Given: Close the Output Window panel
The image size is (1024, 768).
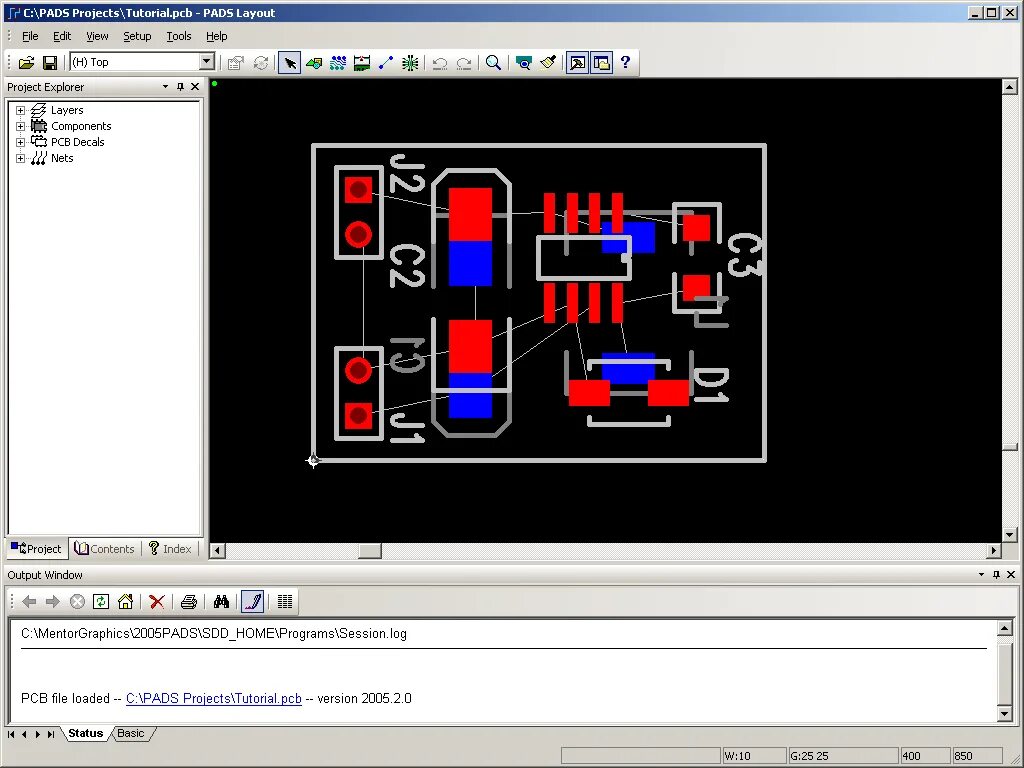Looking at the screenshot, I should click(1011, 575).
